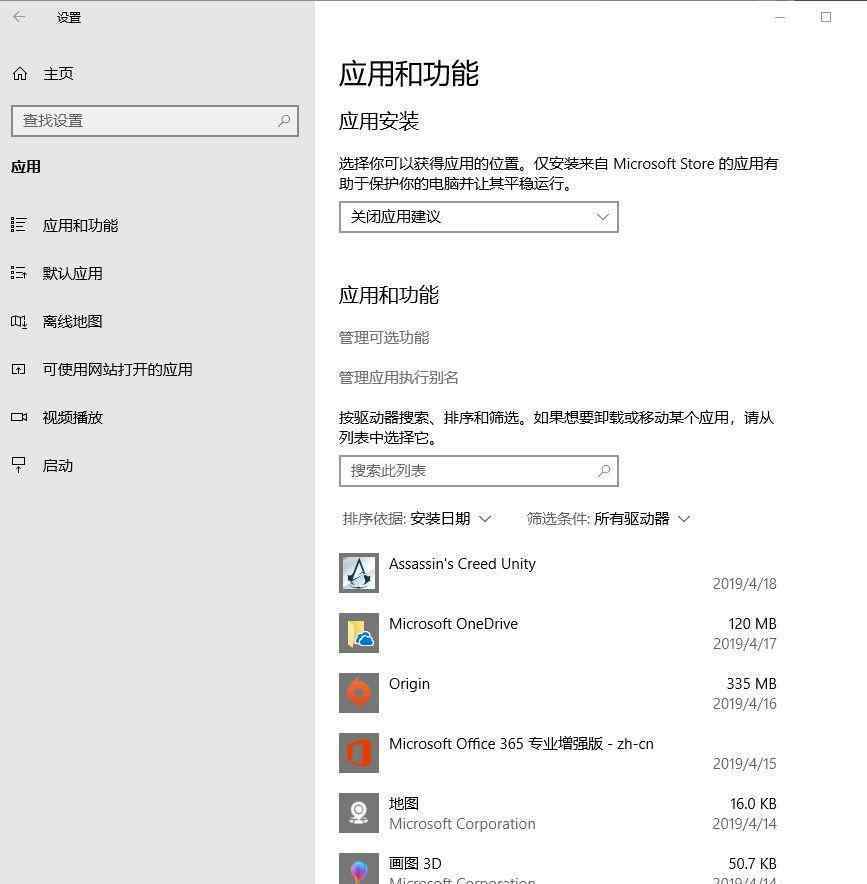The image size is (867, 884).
Task: Click the 2019/4/17 install date
Action: [x=745, y=644]
